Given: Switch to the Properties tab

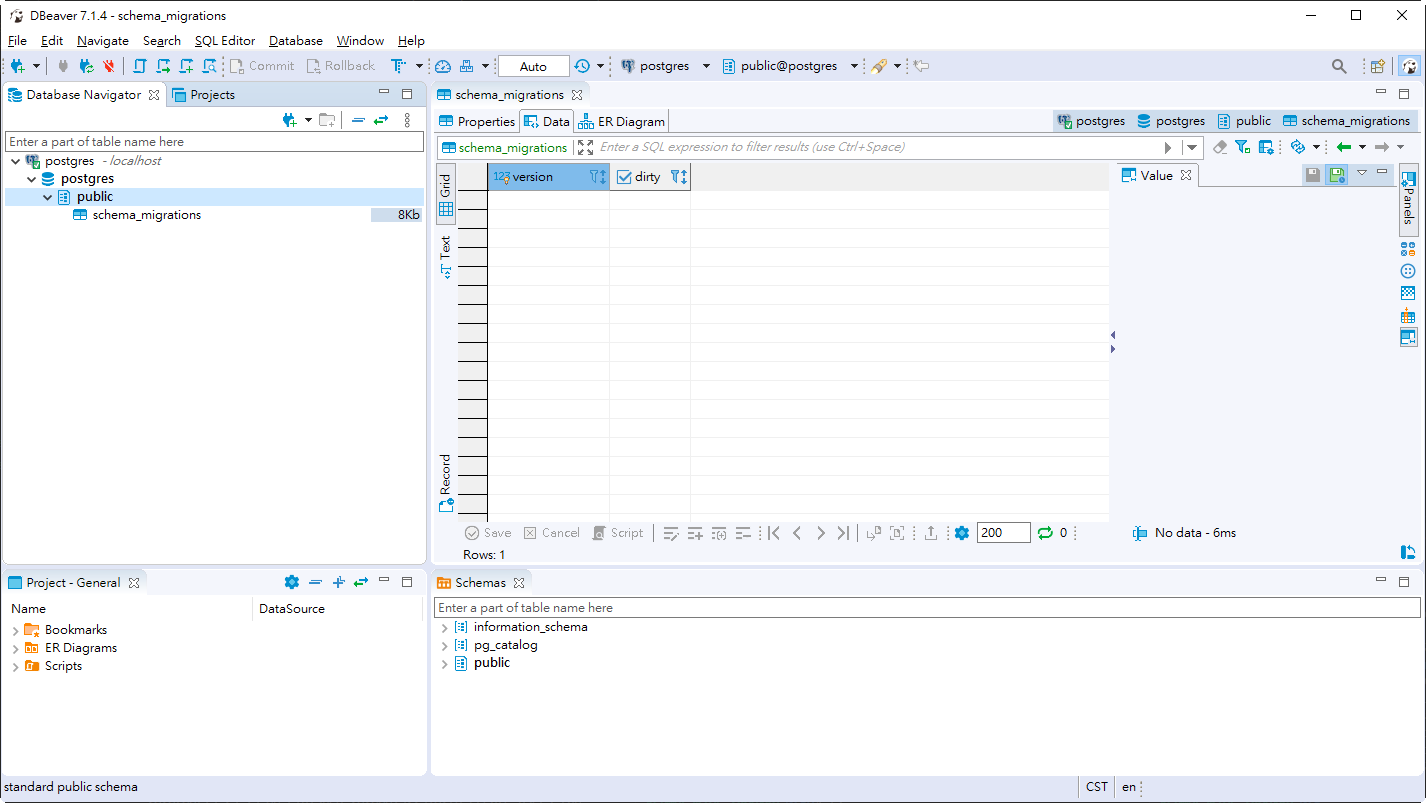Looking at the screenshot, I should tap(478, 121).
